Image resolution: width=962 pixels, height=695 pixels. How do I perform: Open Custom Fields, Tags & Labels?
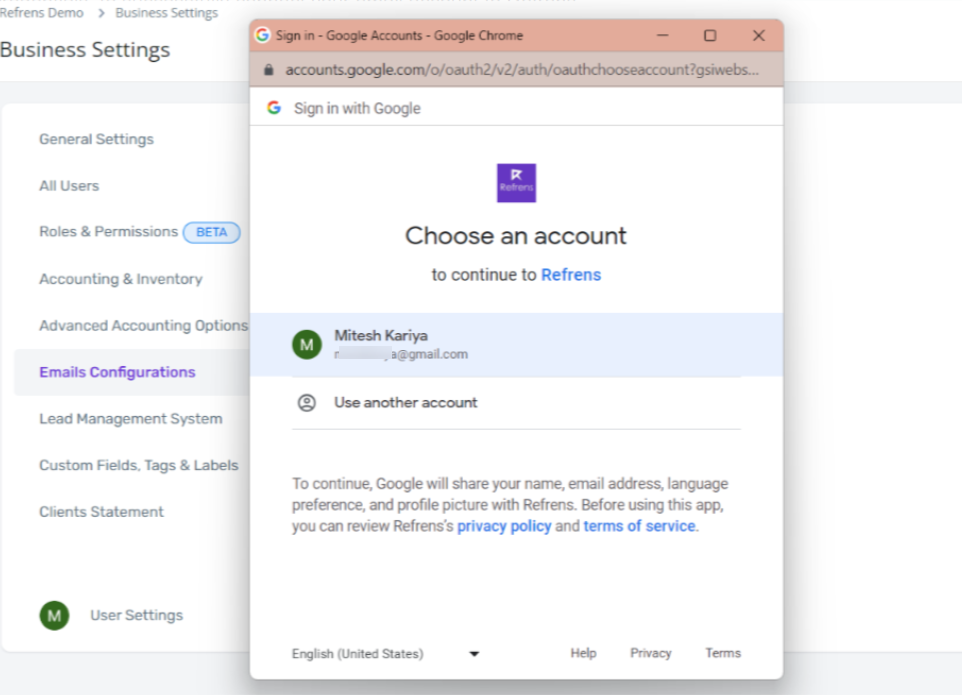click(139, 466)
